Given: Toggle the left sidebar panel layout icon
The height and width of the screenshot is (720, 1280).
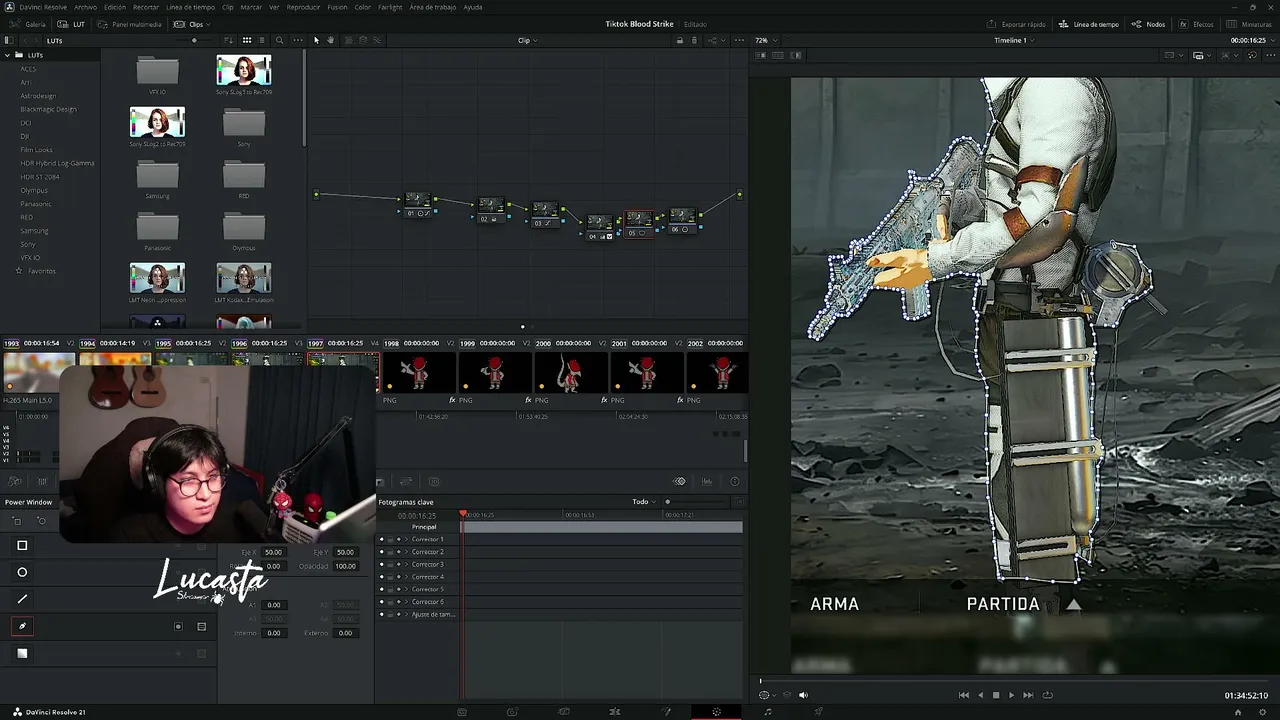Looking at the screenshot, I should pyautogui.click(x=8, y=40).
